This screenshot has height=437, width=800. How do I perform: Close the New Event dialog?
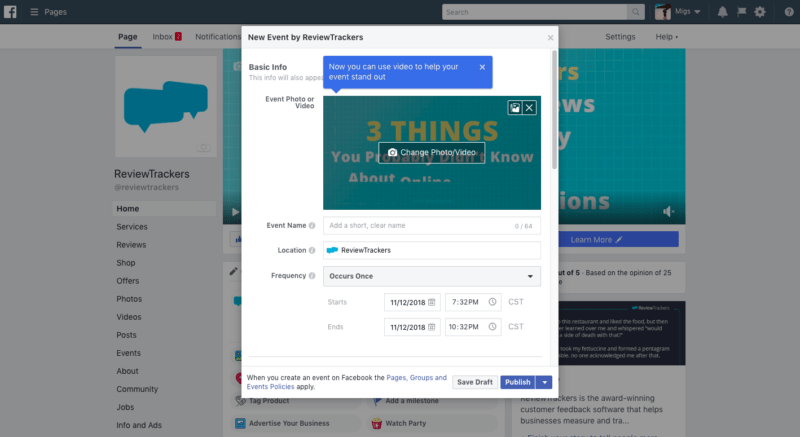click(550, 38)
